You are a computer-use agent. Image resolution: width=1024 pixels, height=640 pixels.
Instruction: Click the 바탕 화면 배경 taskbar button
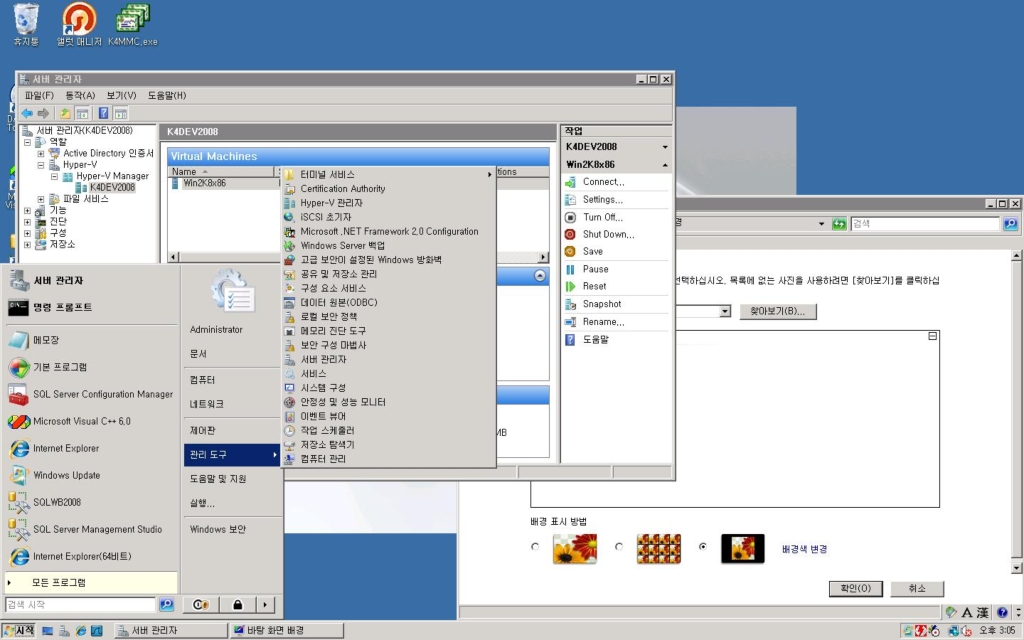[x=287, y=631]
